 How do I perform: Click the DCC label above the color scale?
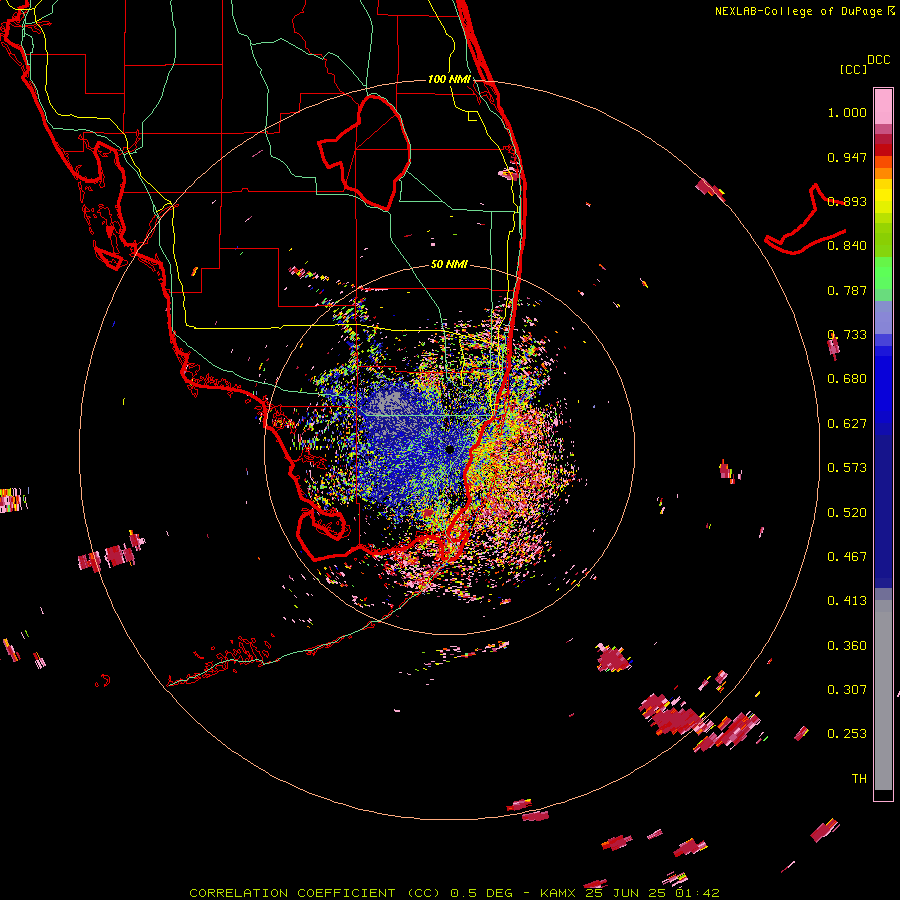[x=879, y=60]
